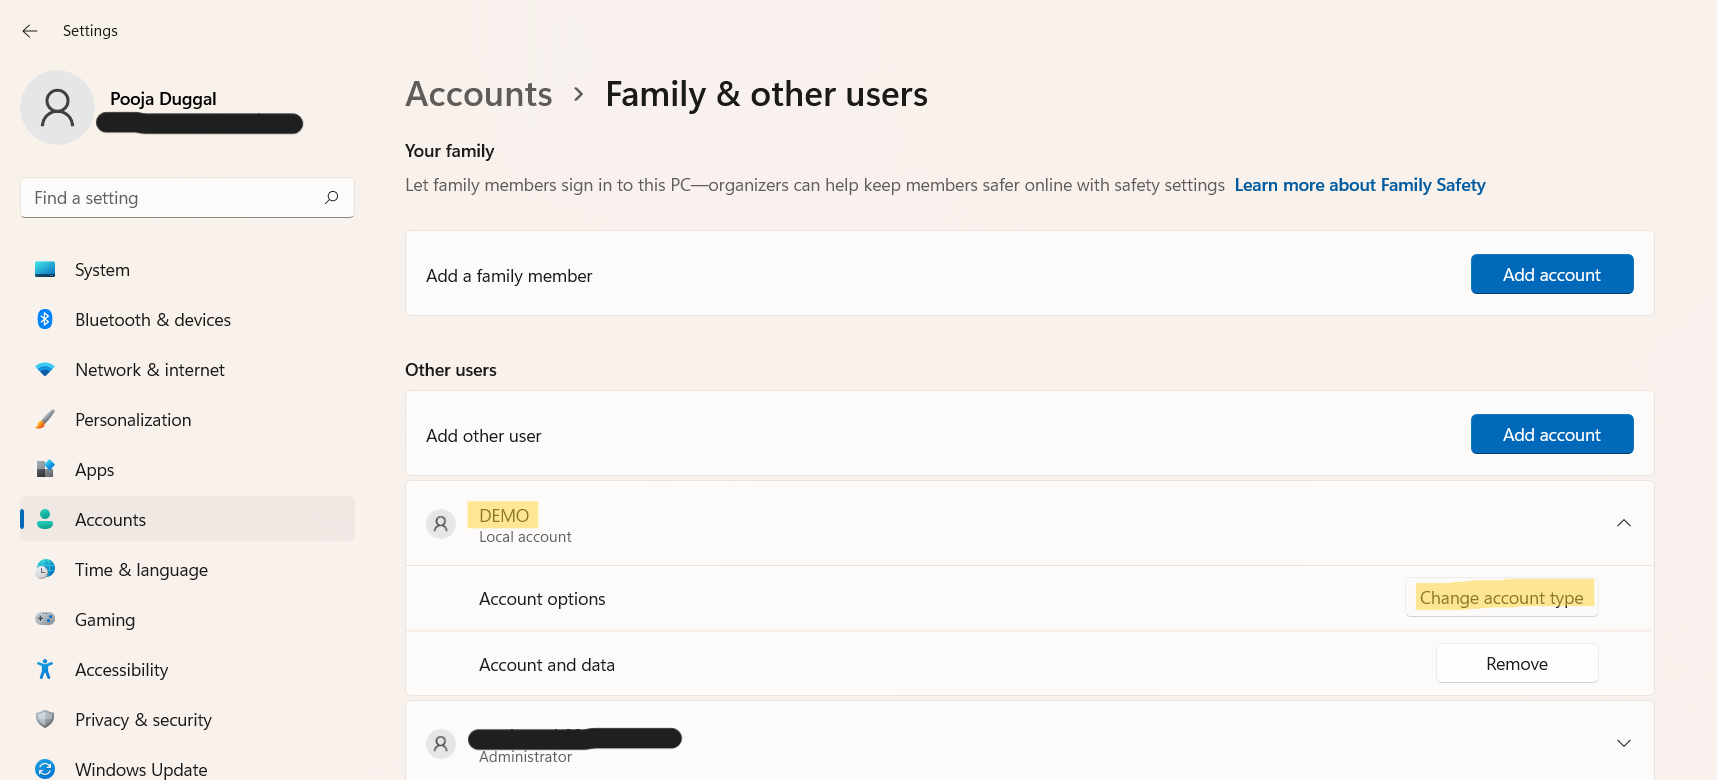Viewport: 1717px width, 780px height.
Task: Collapse the DEMO local account section
Action: [1623, 523]
